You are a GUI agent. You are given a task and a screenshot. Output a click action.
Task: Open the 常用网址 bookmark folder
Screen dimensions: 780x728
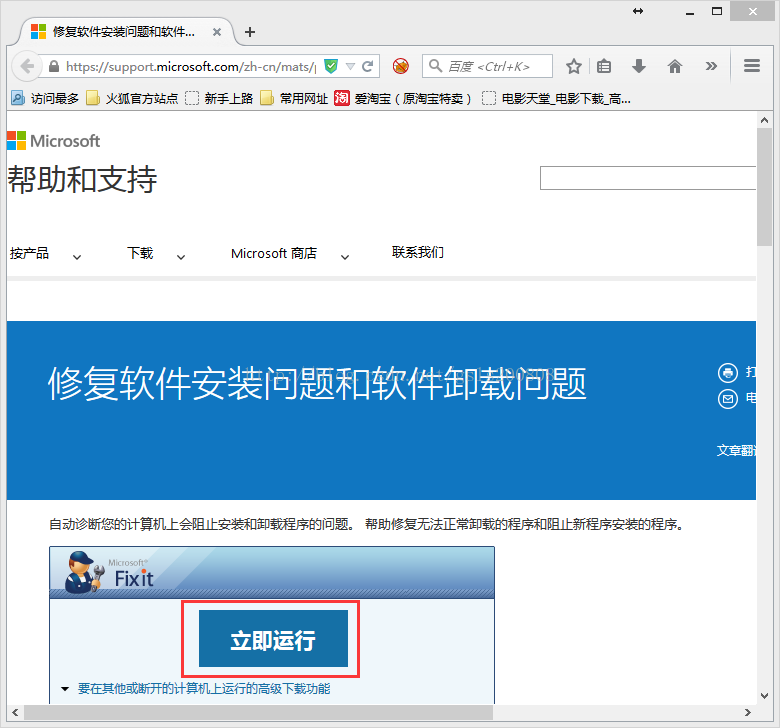(x=294, y=99)
